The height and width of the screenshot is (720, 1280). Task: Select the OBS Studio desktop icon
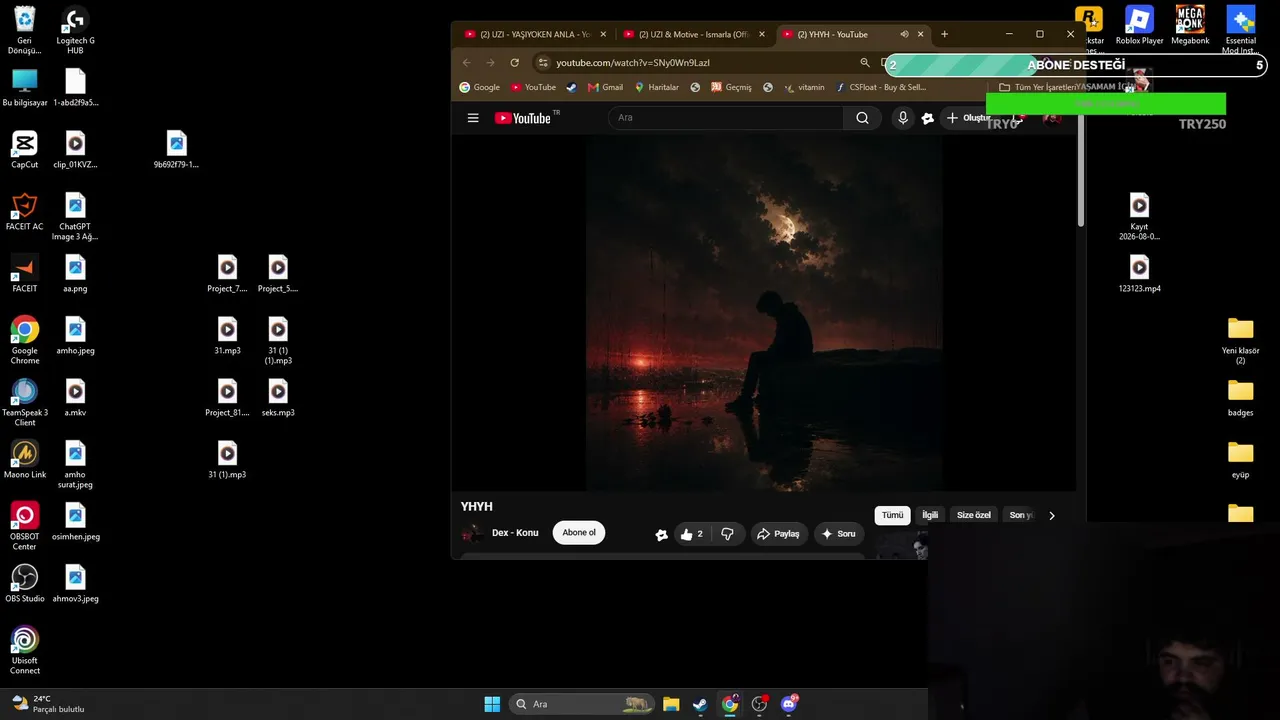click(x=25, y=584)
